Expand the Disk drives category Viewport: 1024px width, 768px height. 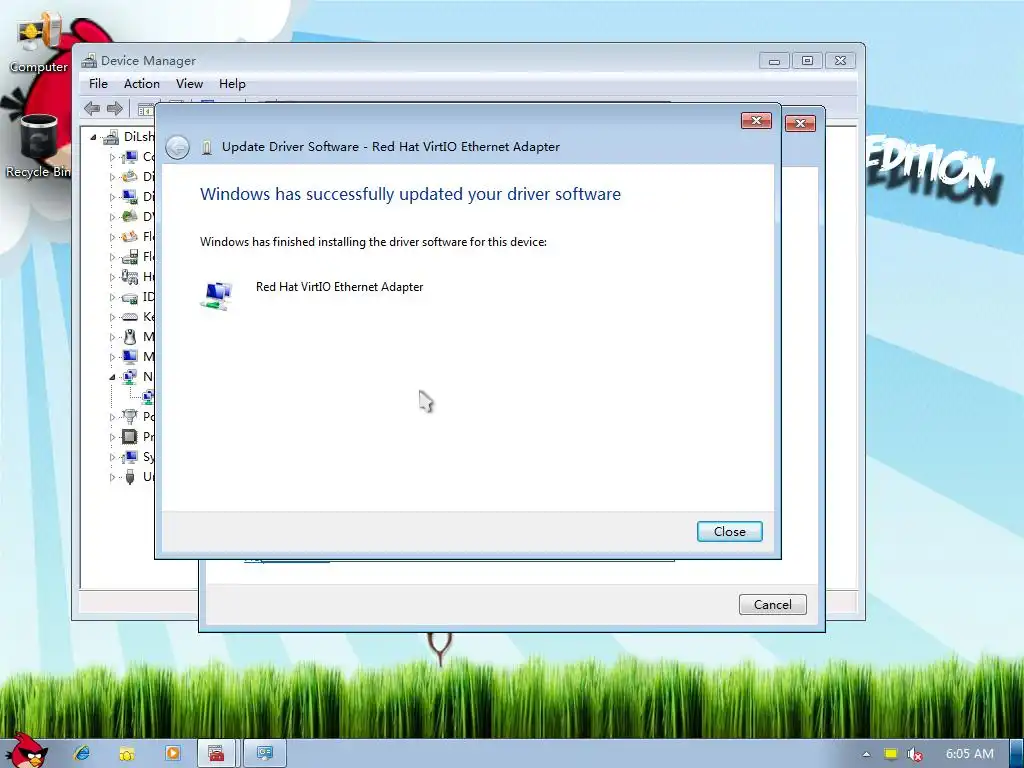(112, 177)
